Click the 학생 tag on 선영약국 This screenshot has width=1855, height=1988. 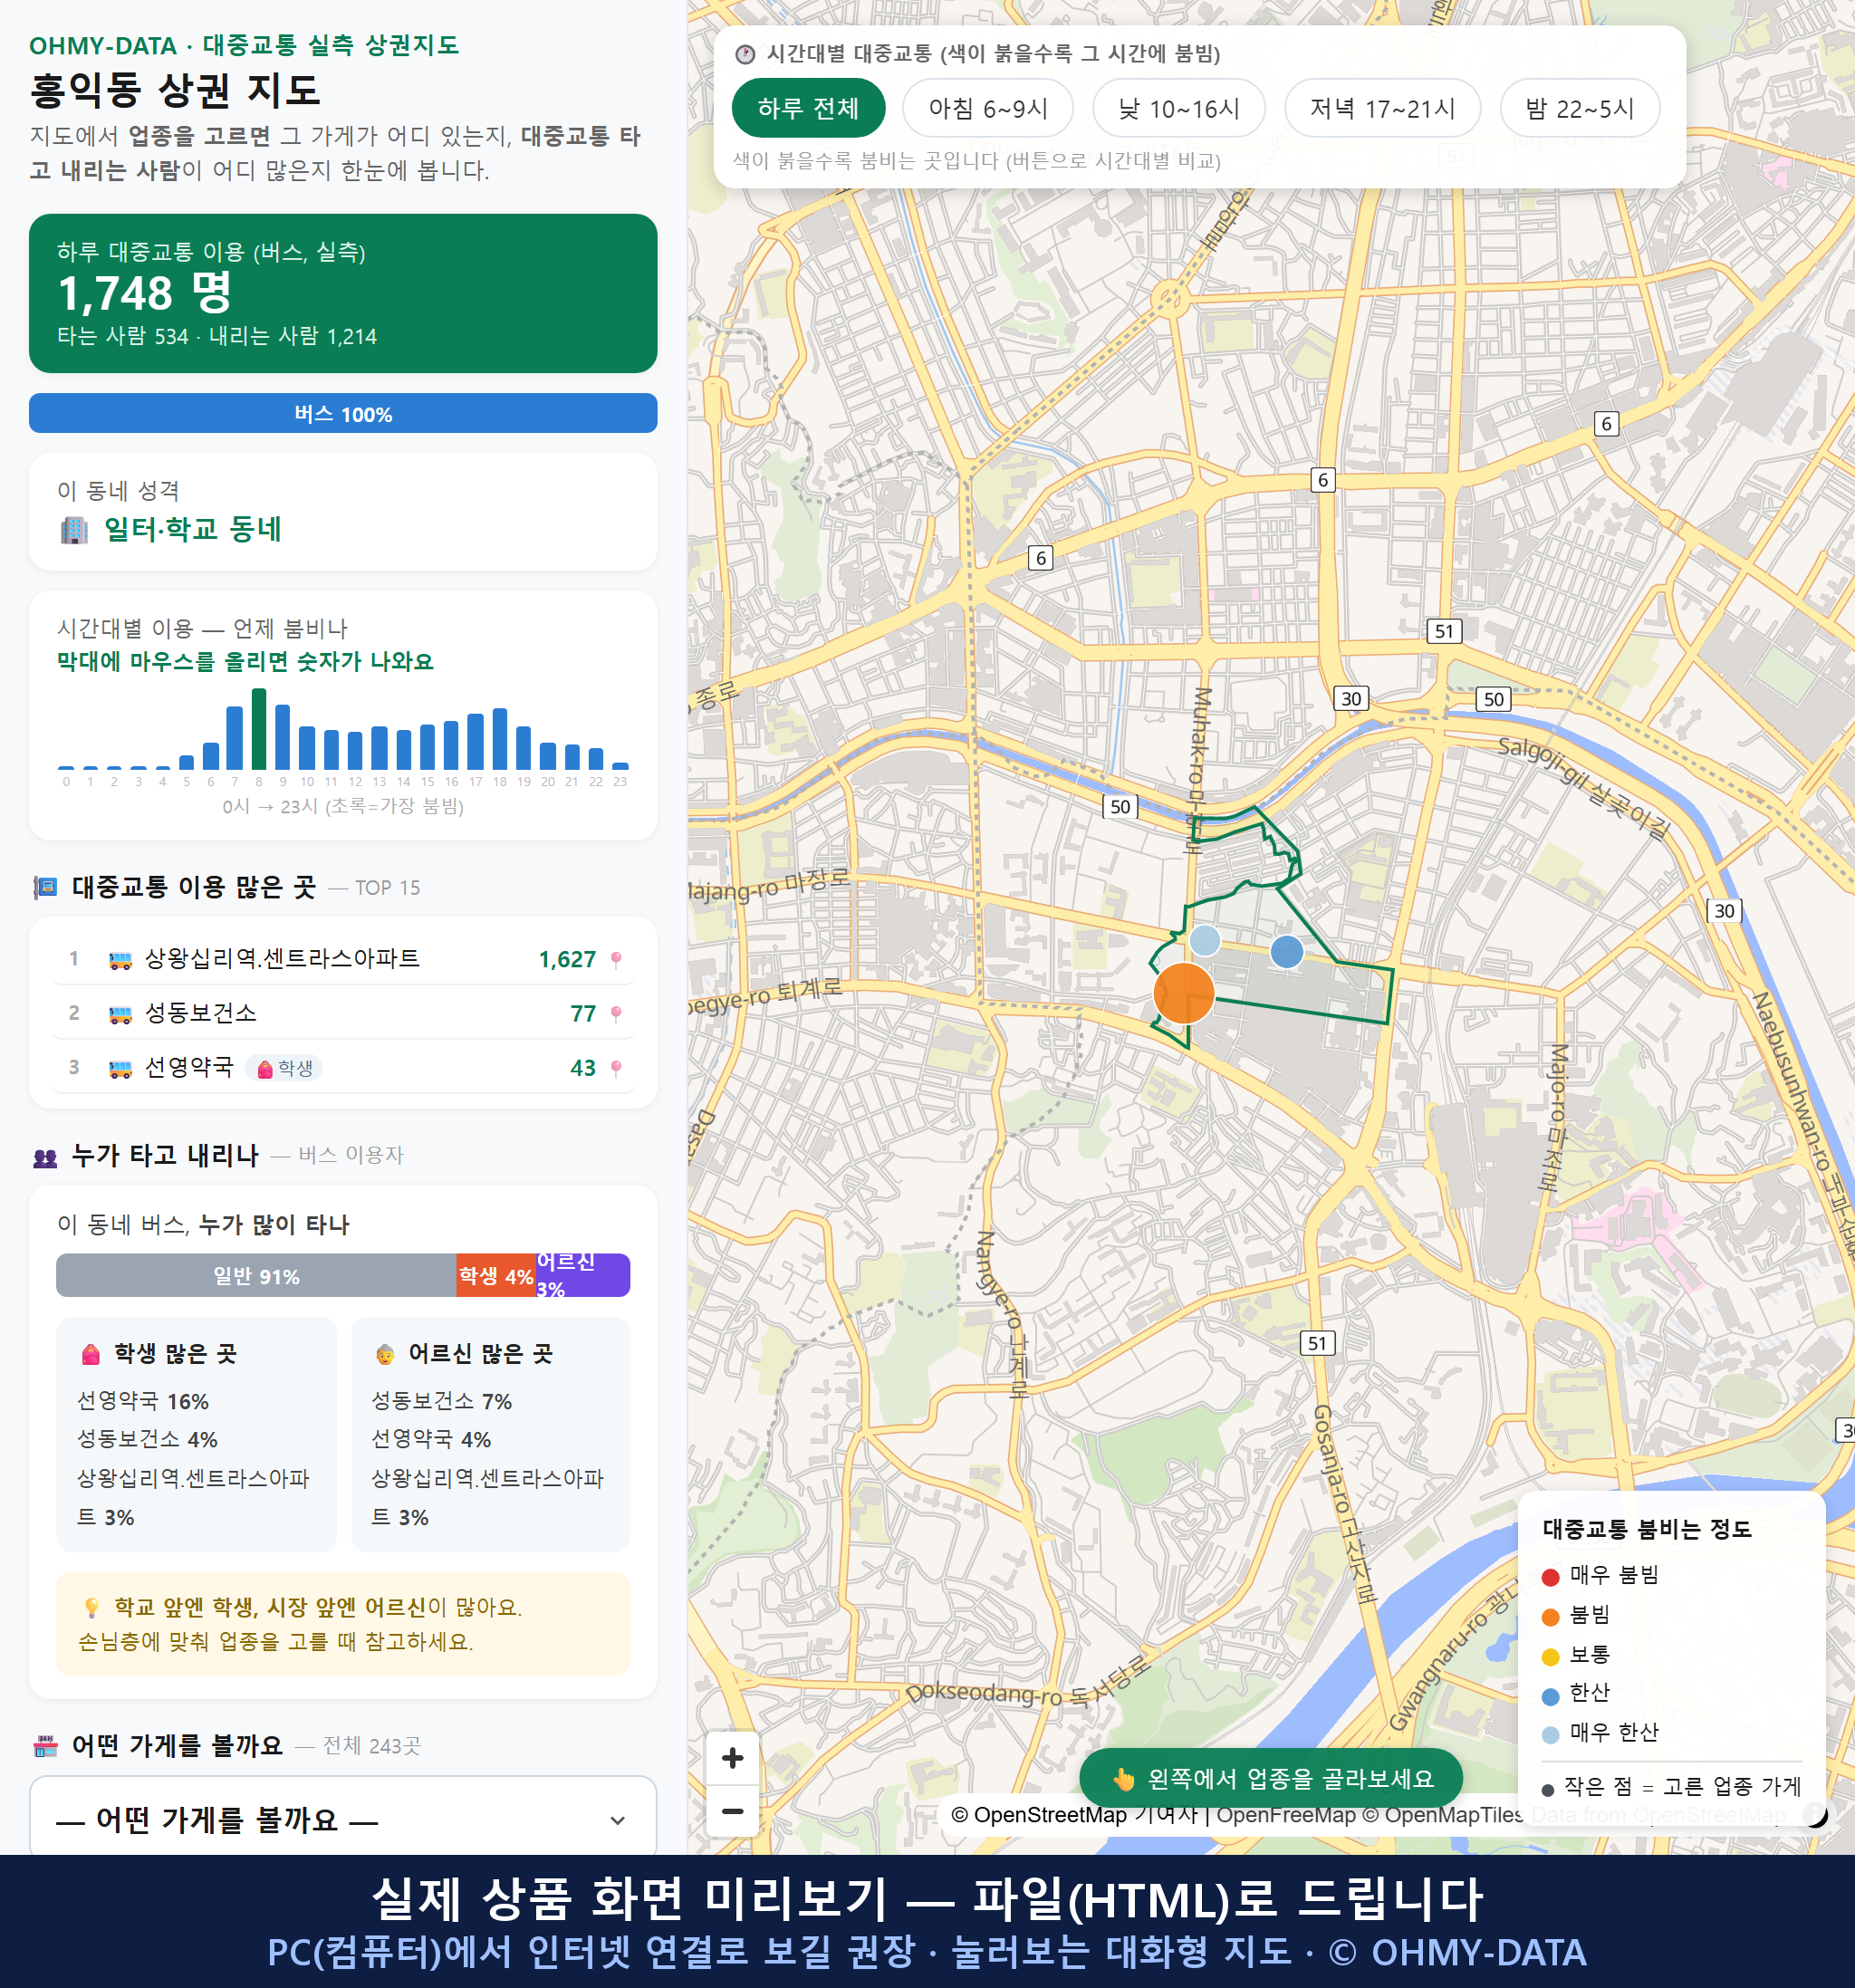[285, 1068]
